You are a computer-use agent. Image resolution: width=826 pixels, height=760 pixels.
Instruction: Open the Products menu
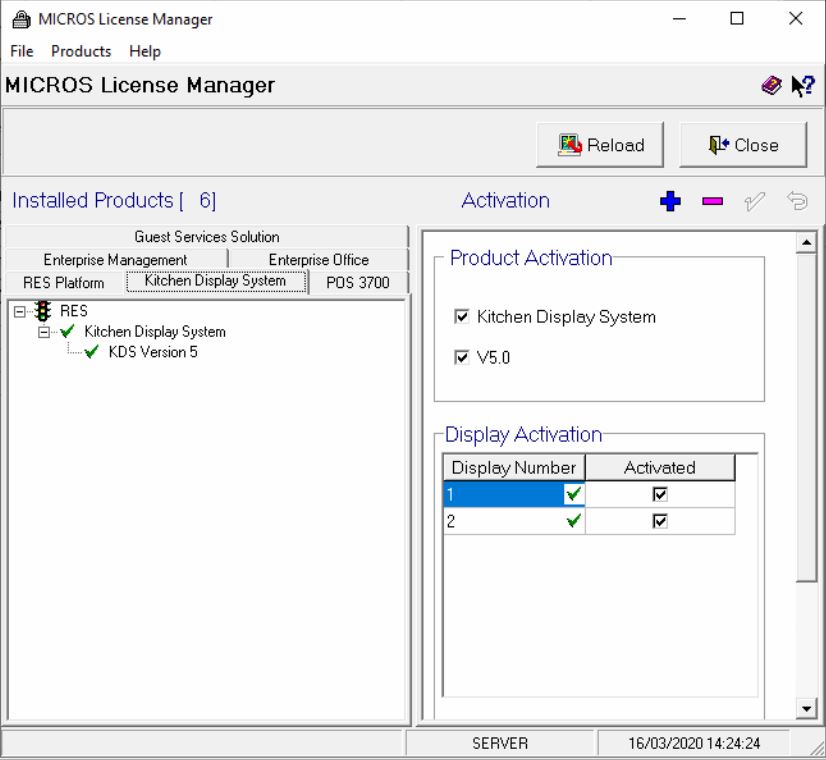click(81, 51)
